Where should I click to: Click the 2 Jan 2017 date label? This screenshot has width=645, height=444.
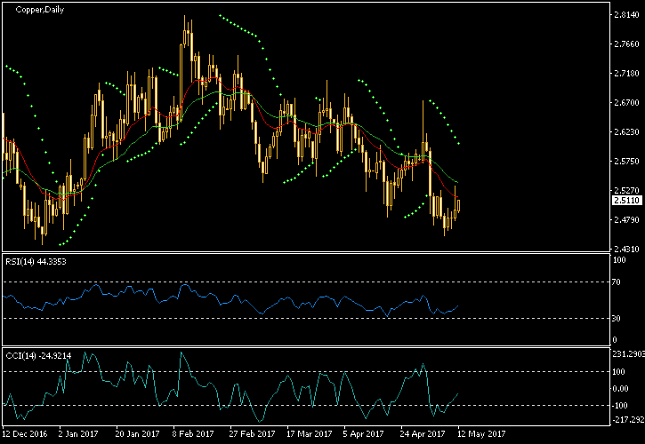pos(79,434)
